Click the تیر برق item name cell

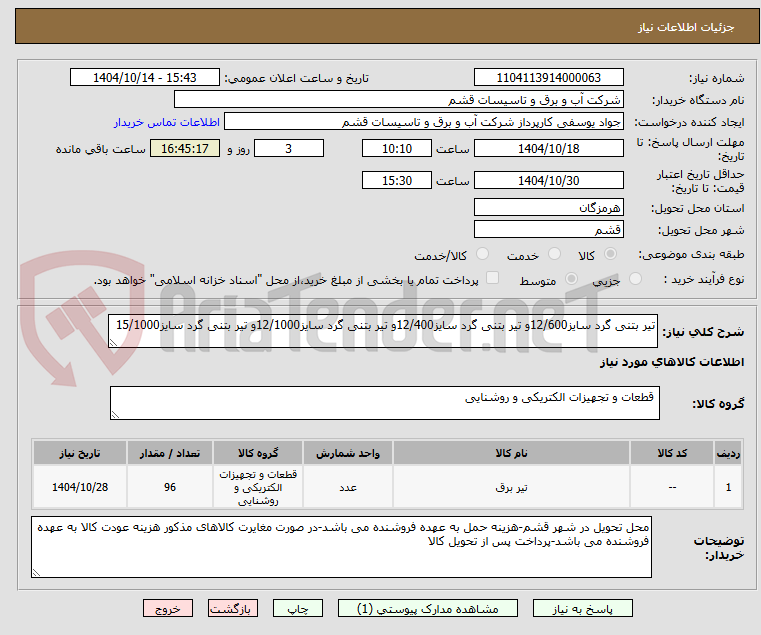tap(511, 487)
